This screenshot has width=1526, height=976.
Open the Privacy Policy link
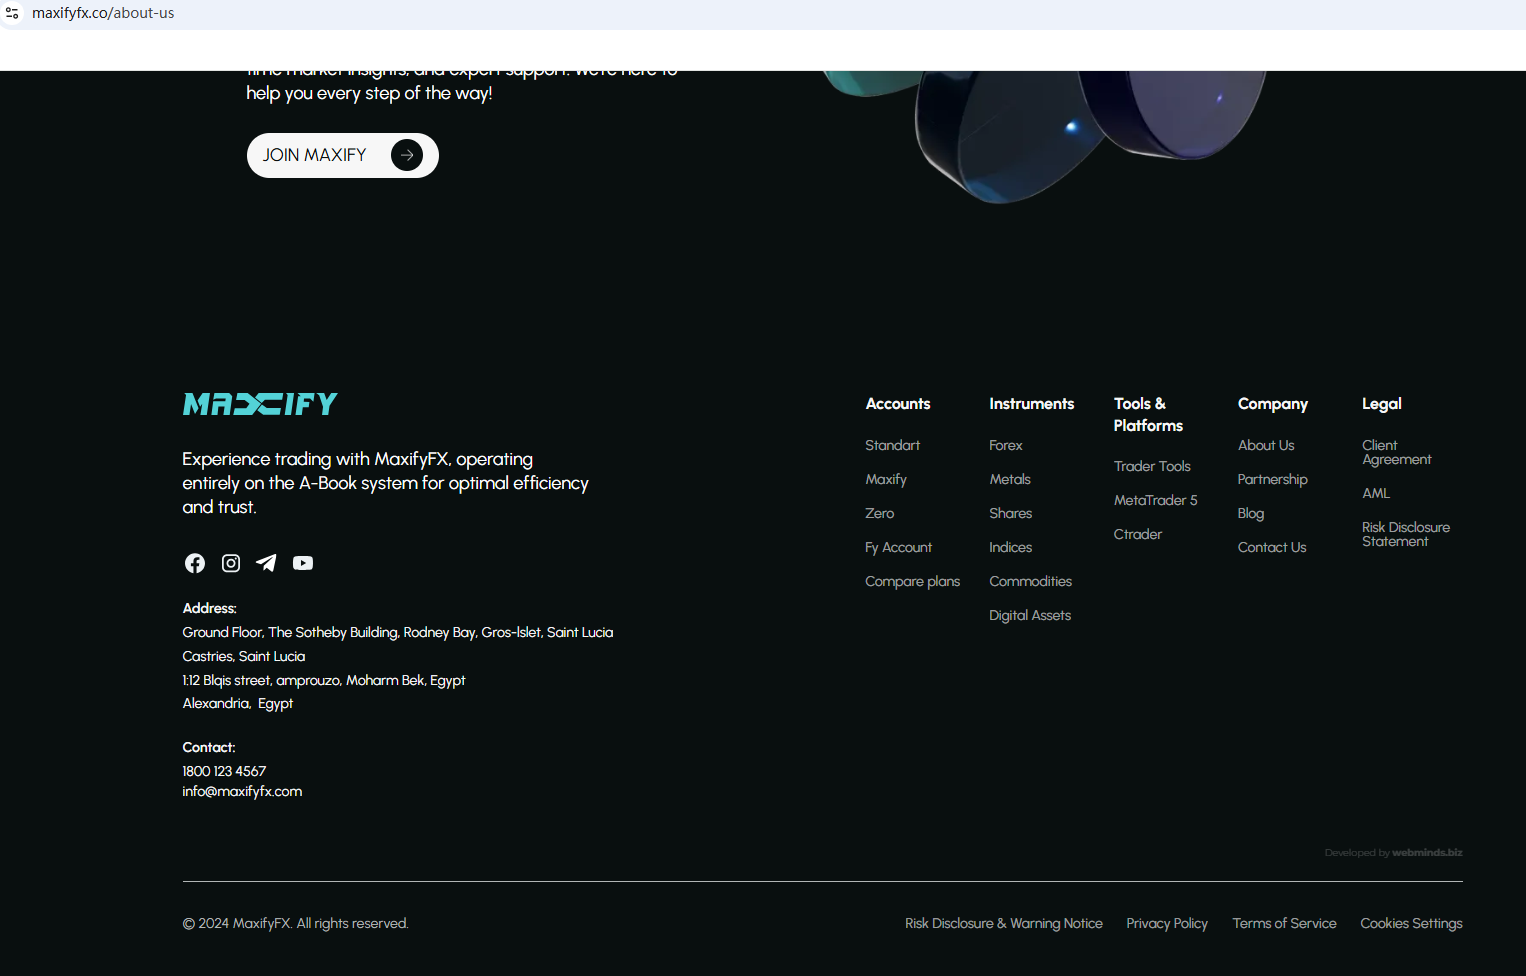point(1167,923)
